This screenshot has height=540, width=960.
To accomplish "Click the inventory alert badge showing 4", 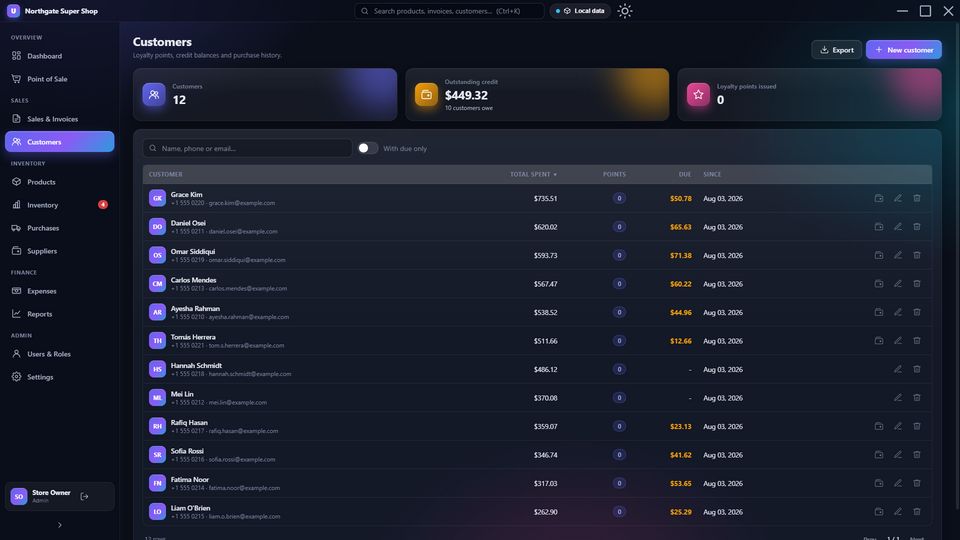I will pos(103,204).
